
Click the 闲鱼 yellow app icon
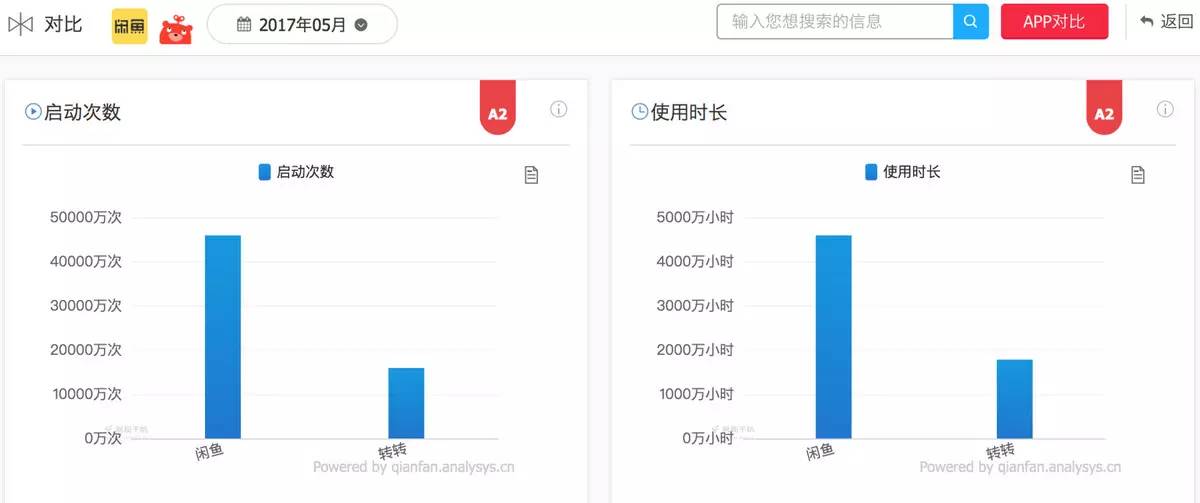[129, 26]
